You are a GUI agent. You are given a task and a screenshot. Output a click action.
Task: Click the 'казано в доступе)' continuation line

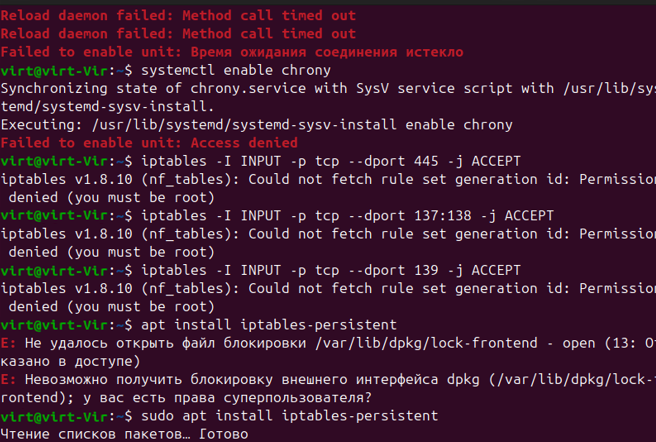coord(70,361)
